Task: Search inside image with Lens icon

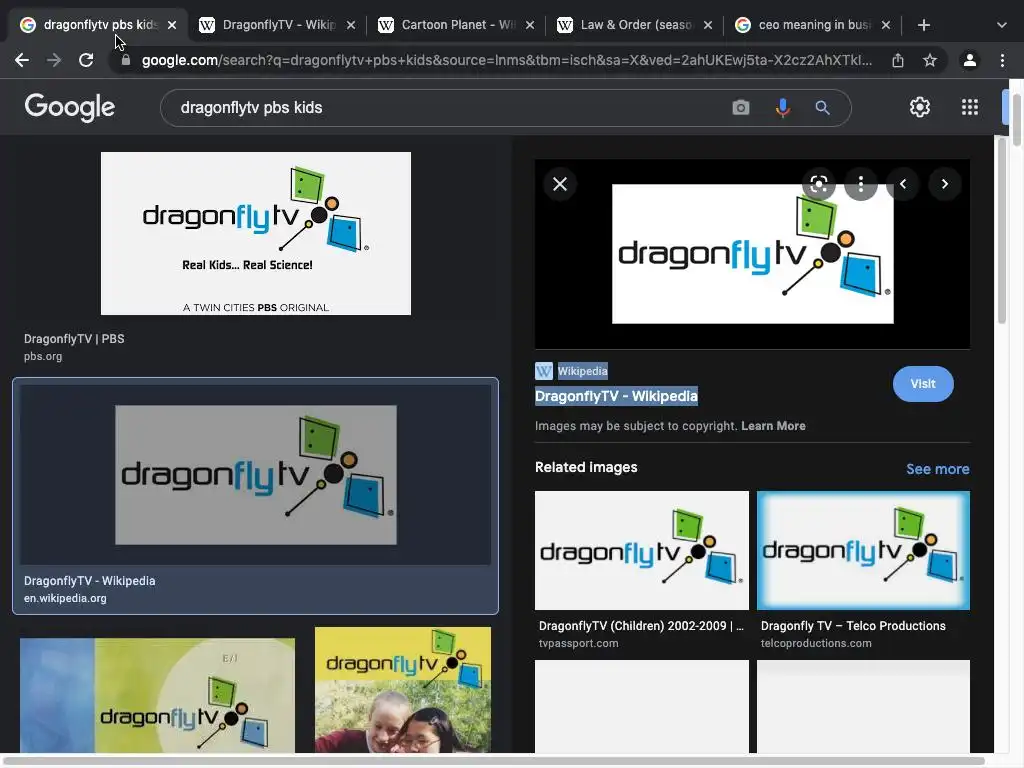Action: tap(819, 184)
